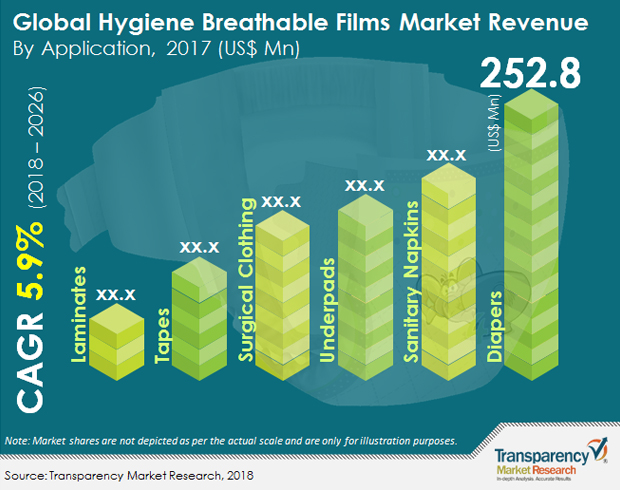Screen dimensions: 620x490
Task: Click the Diapers vertical label
Action: [x=494, y=327]
